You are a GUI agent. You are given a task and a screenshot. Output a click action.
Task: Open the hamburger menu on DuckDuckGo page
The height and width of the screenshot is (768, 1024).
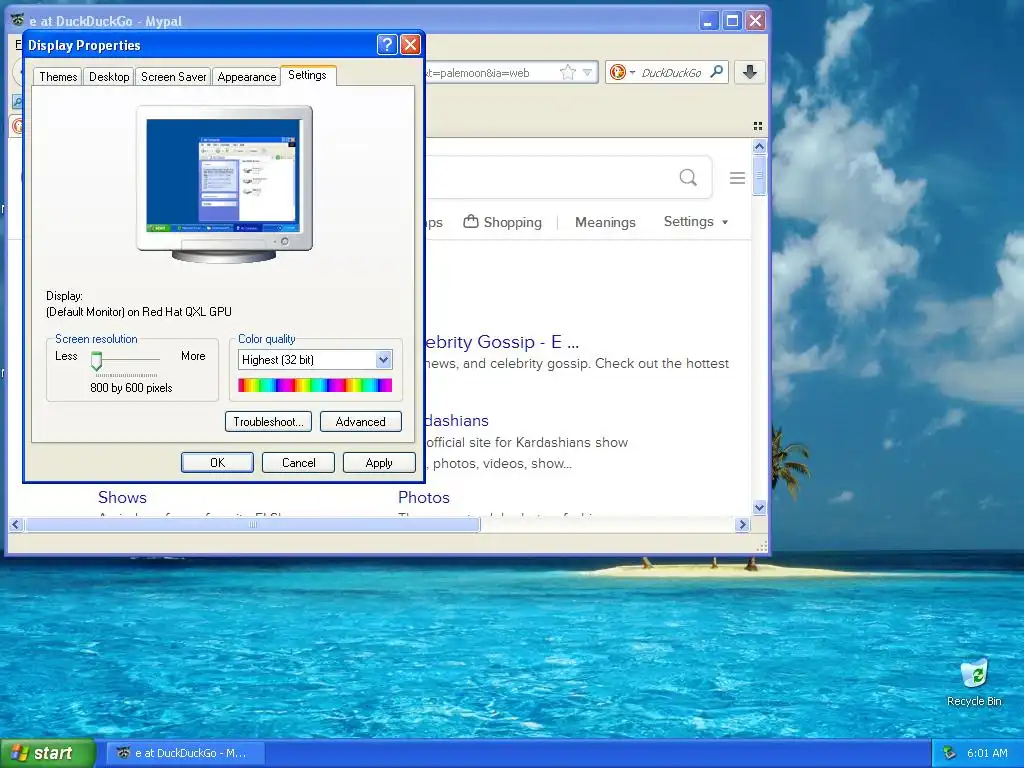pyautogui.click(x=737, y=178)
